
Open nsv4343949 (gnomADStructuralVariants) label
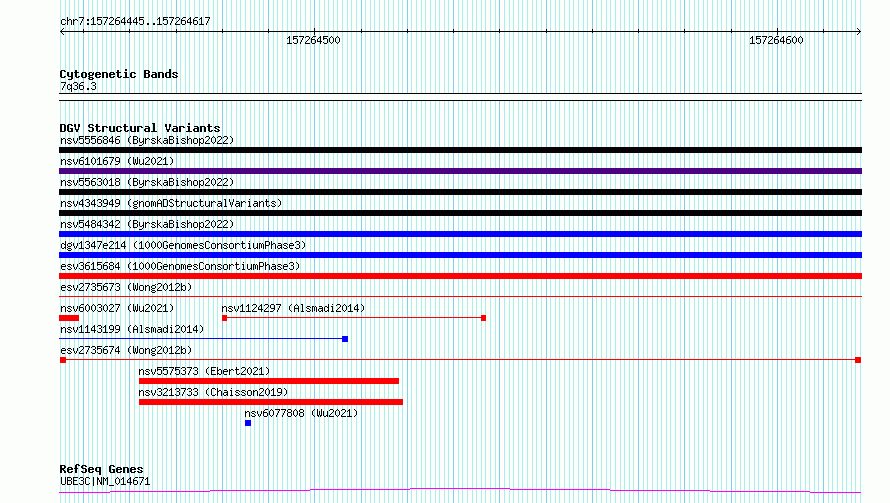(x=171, y=203)
